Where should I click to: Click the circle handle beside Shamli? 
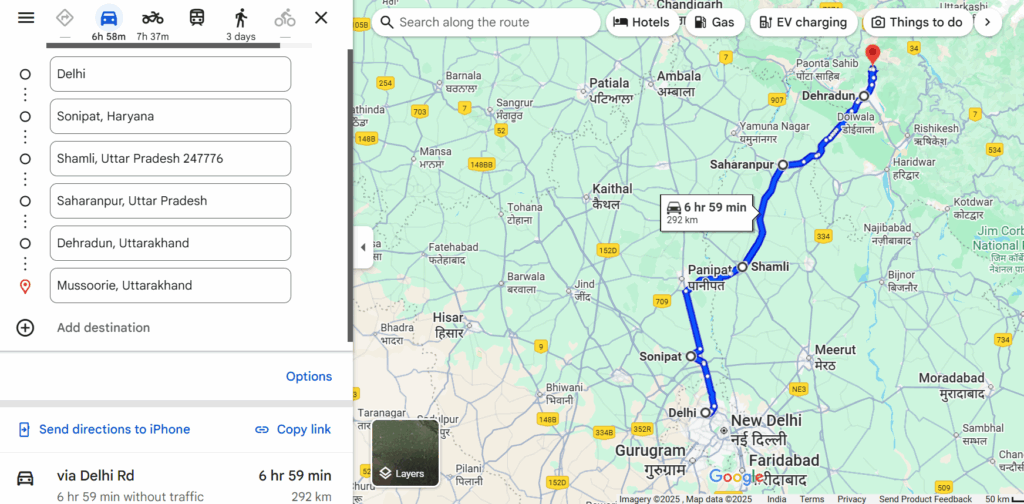25,159
